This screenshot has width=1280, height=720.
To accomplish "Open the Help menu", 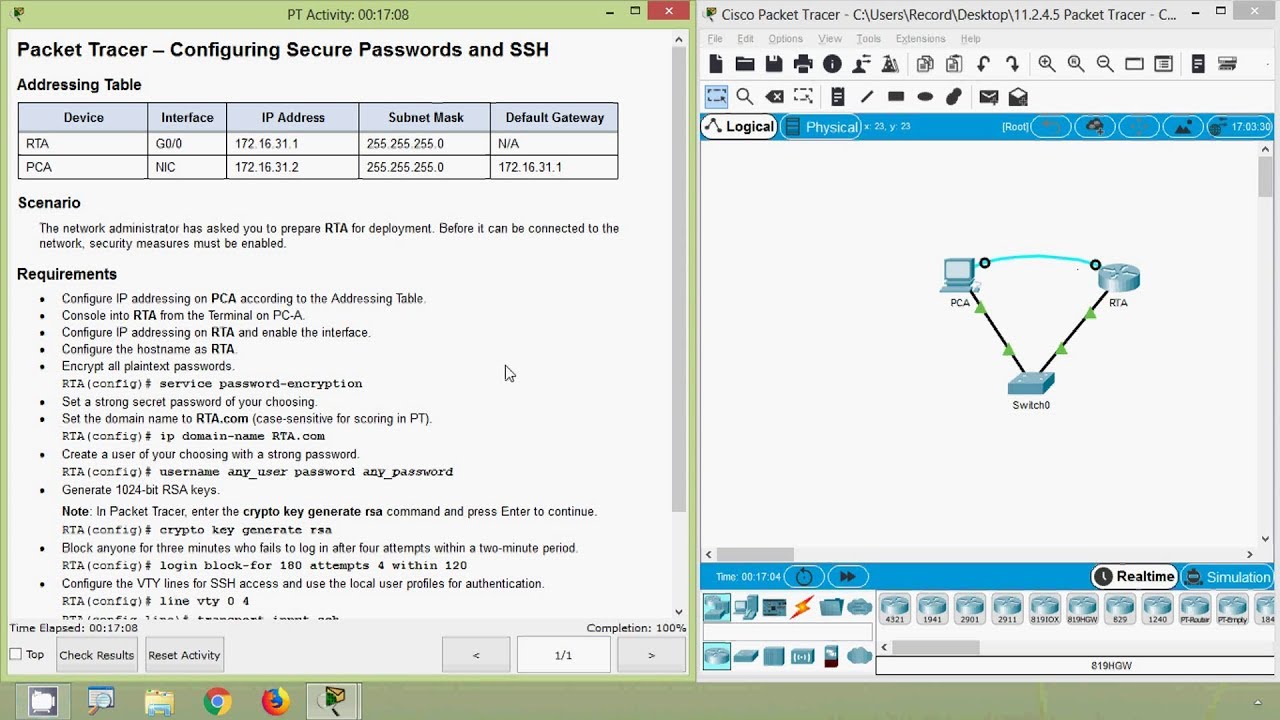I will [970, 39].
